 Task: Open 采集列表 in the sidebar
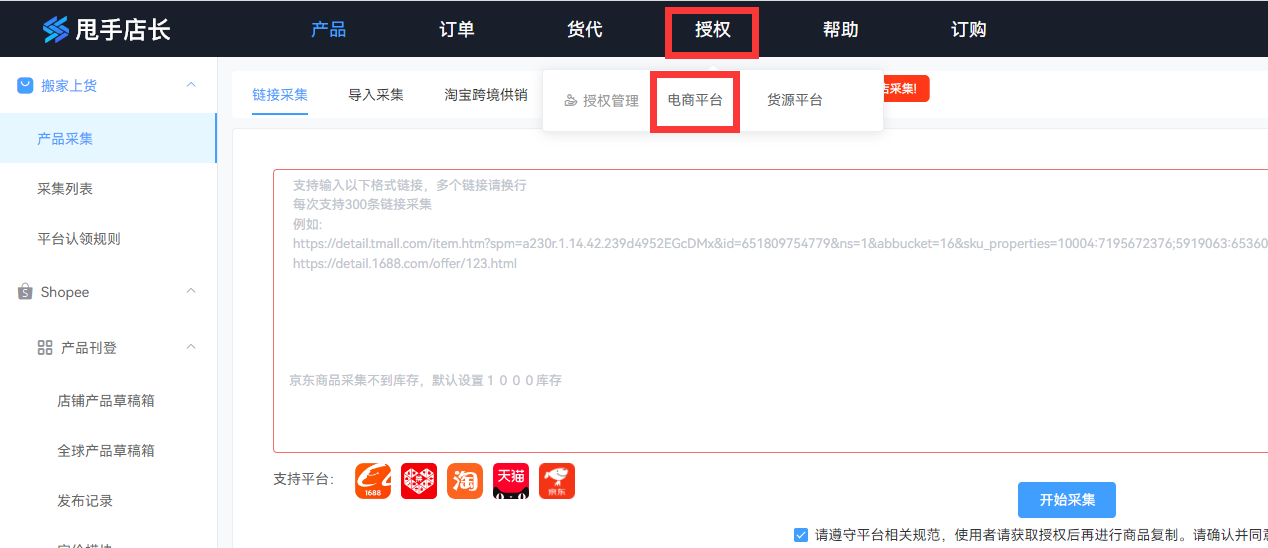click(65, 189)
